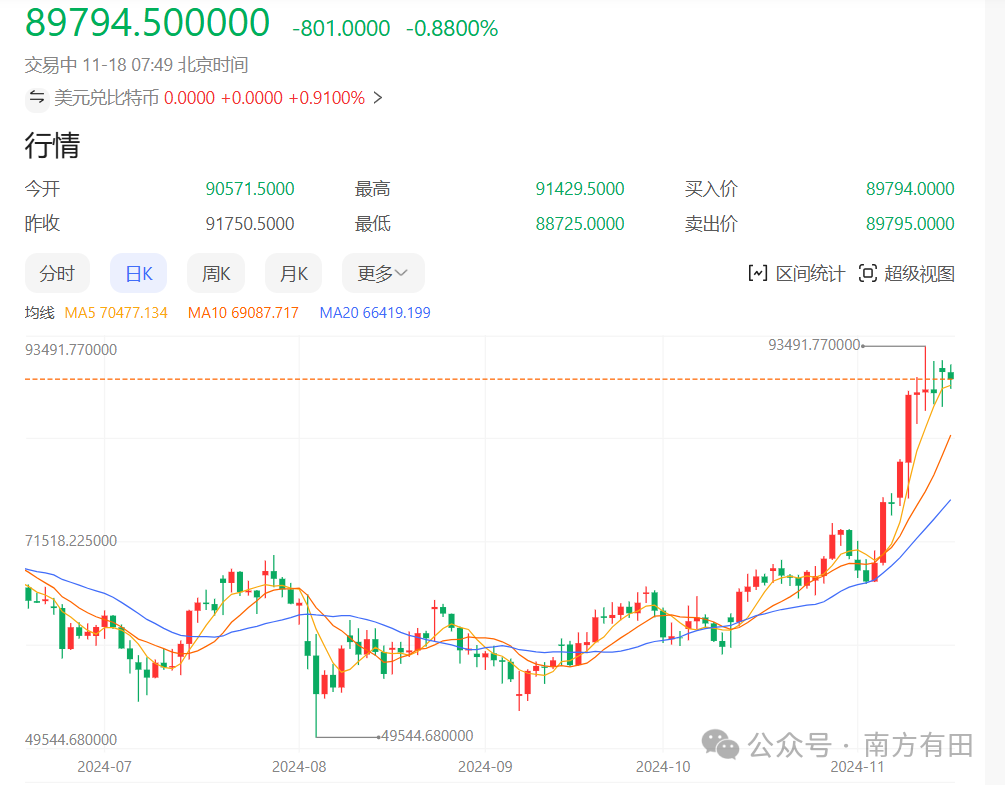This screenshot has height=785, width=1005.
Task: Toggle the MA20 moving average line
Action: coord(375,312)
